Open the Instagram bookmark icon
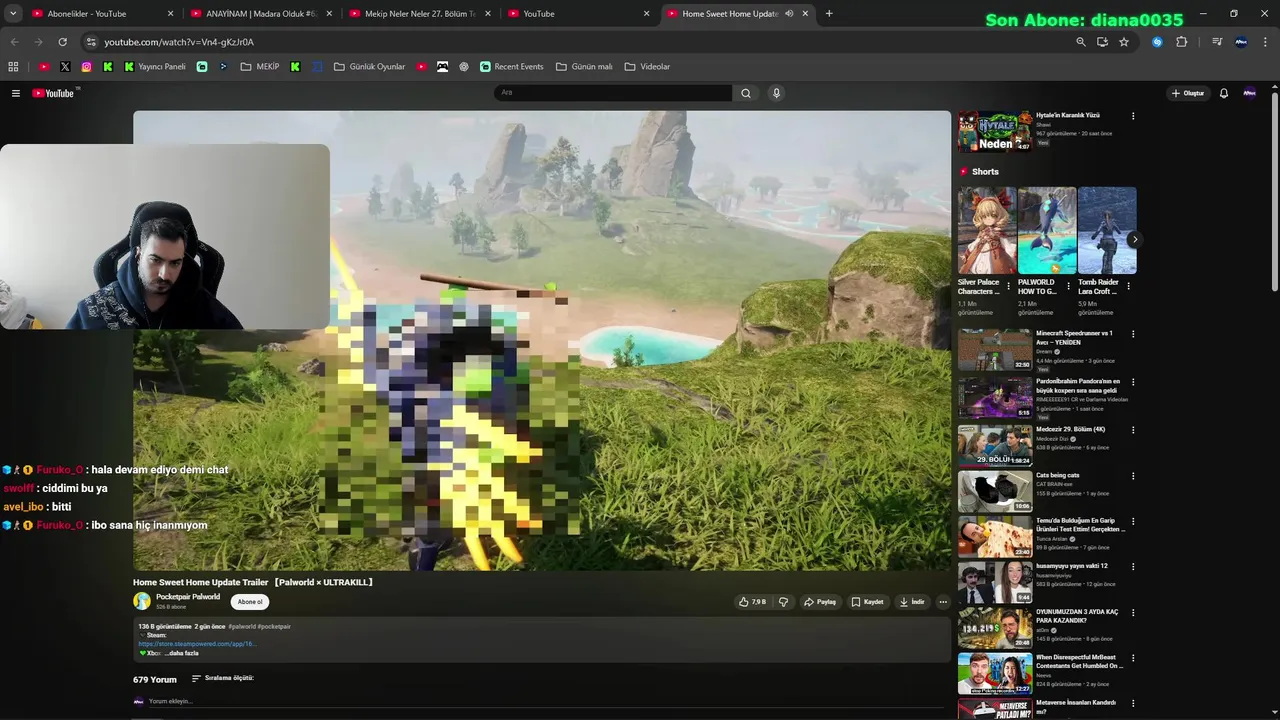 [x=87, y=67]
